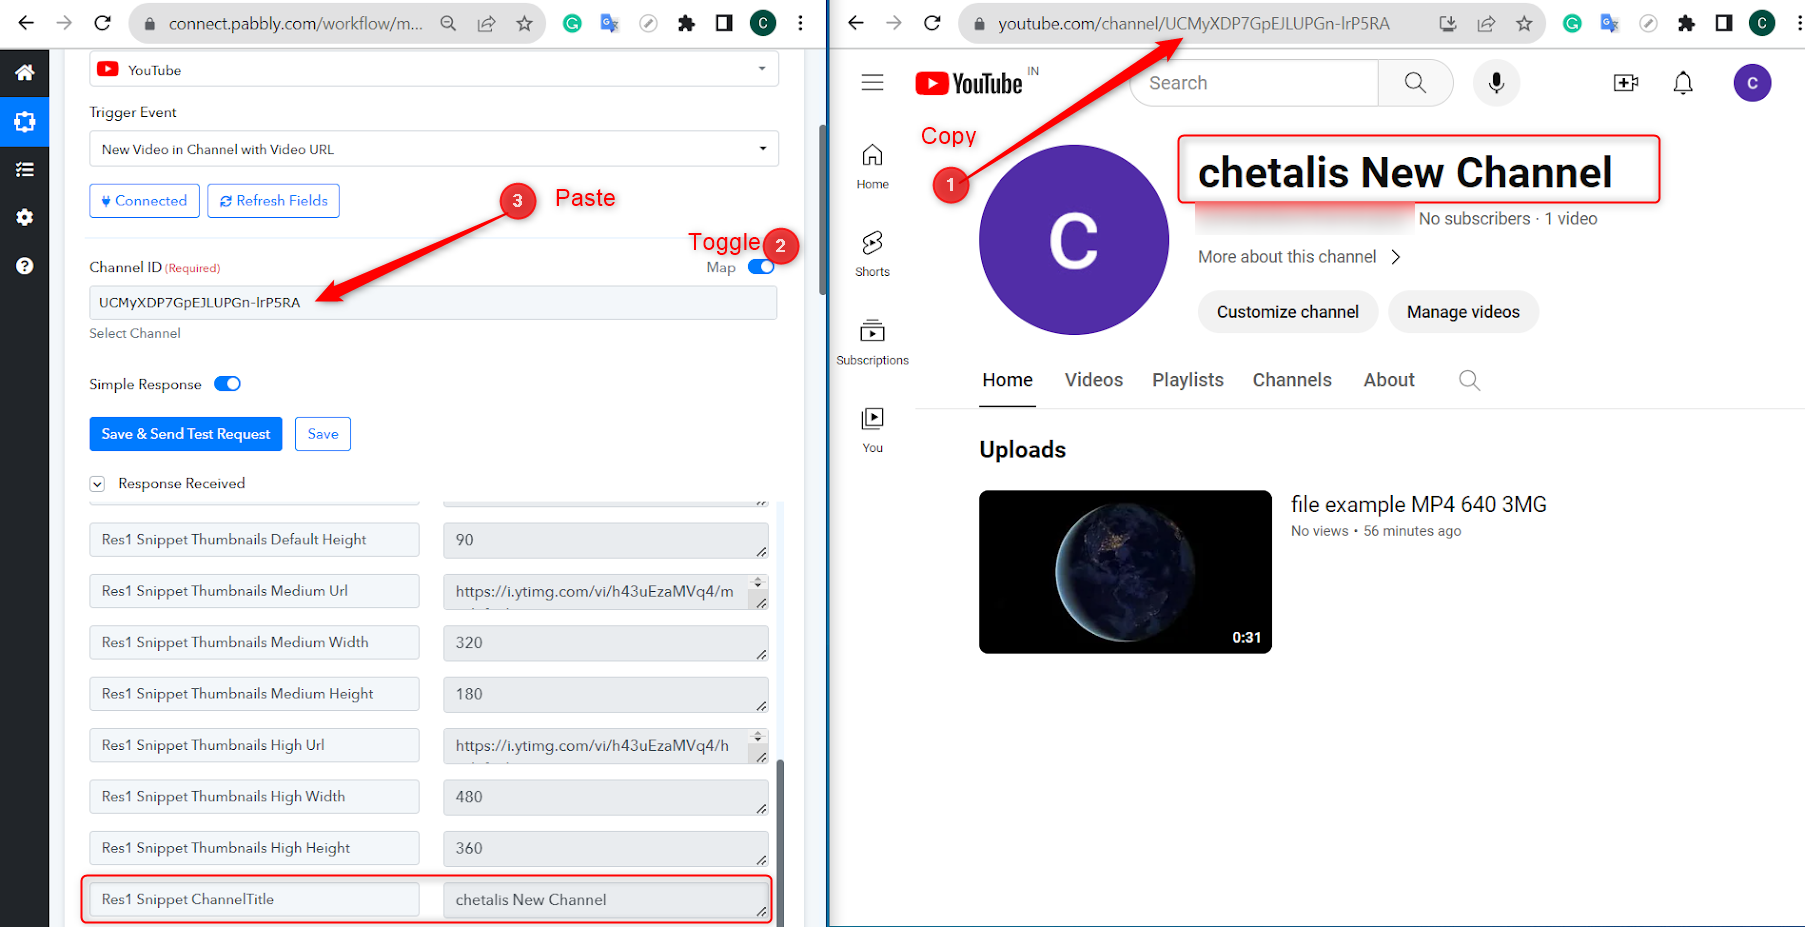Click the Pabbly URL address bar
Viewport: 1805px width, 927px height.
click(x=295, y=23)
